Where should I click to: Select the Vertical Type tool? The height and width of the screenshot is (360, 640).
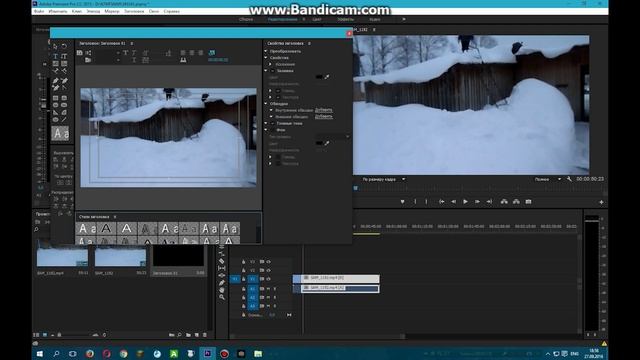tap(64, 56)
